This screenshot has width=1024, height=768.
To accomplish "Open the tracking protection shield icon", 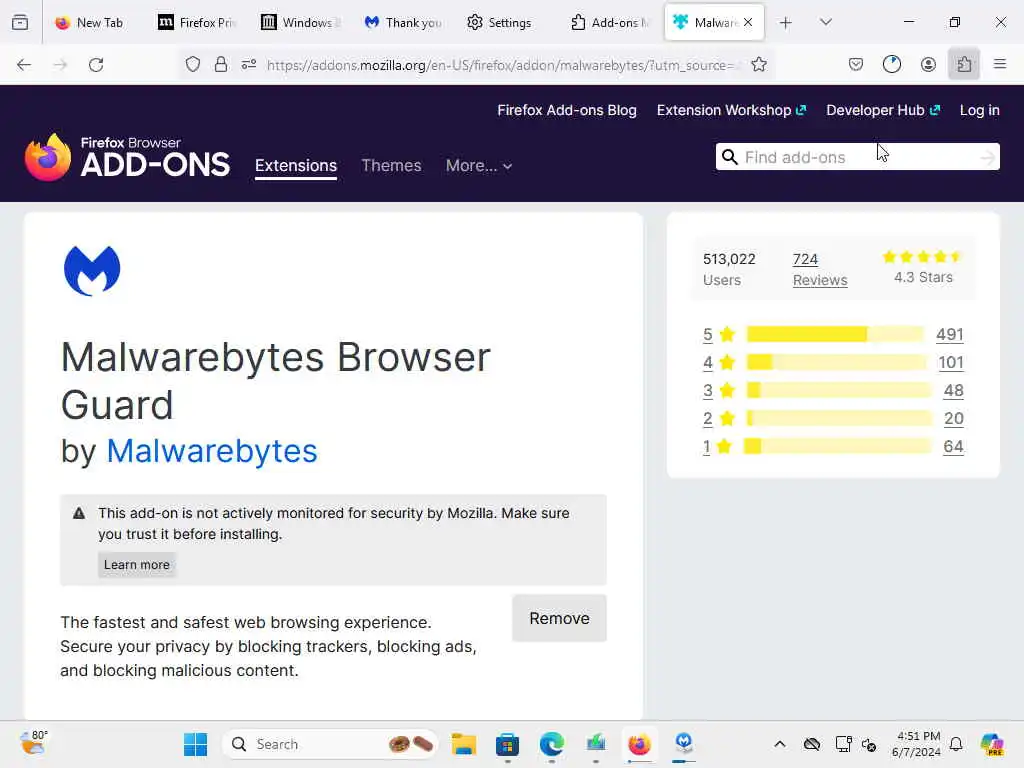I will pyautogui.click(x=193, y=65).
